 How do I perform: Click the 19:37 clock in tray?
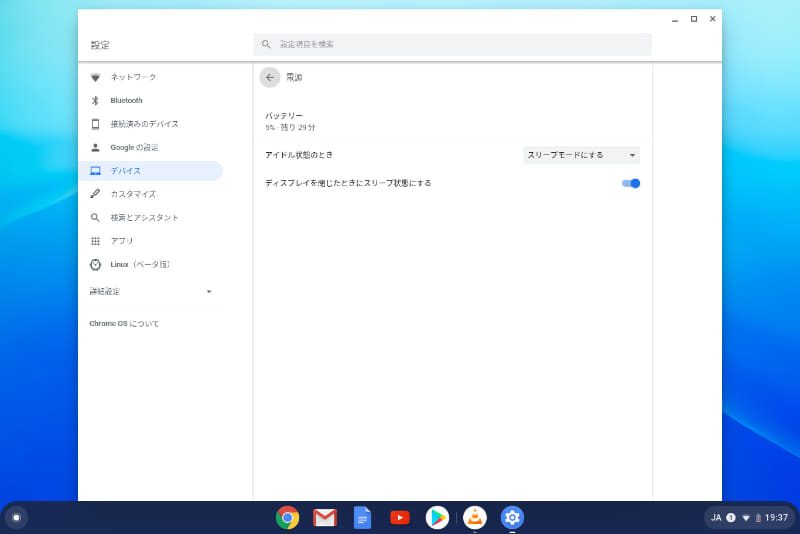click(776, 518)
